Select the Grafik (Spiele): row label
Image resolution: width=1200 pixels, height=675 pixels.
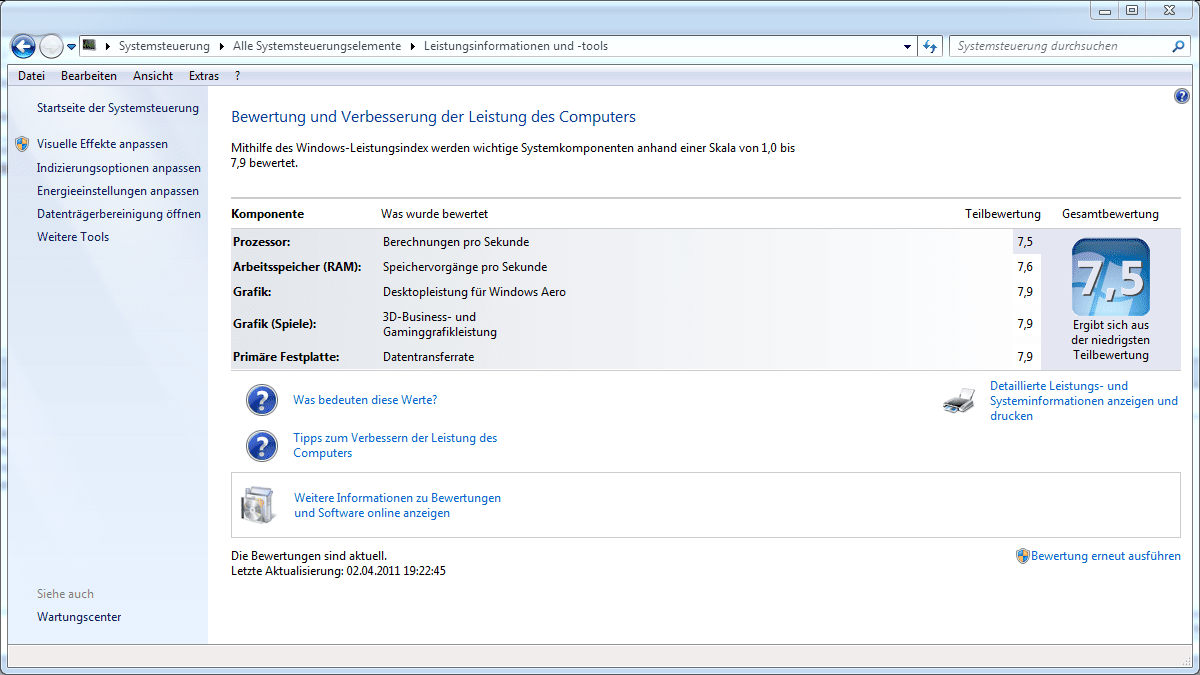coord(274,324)
